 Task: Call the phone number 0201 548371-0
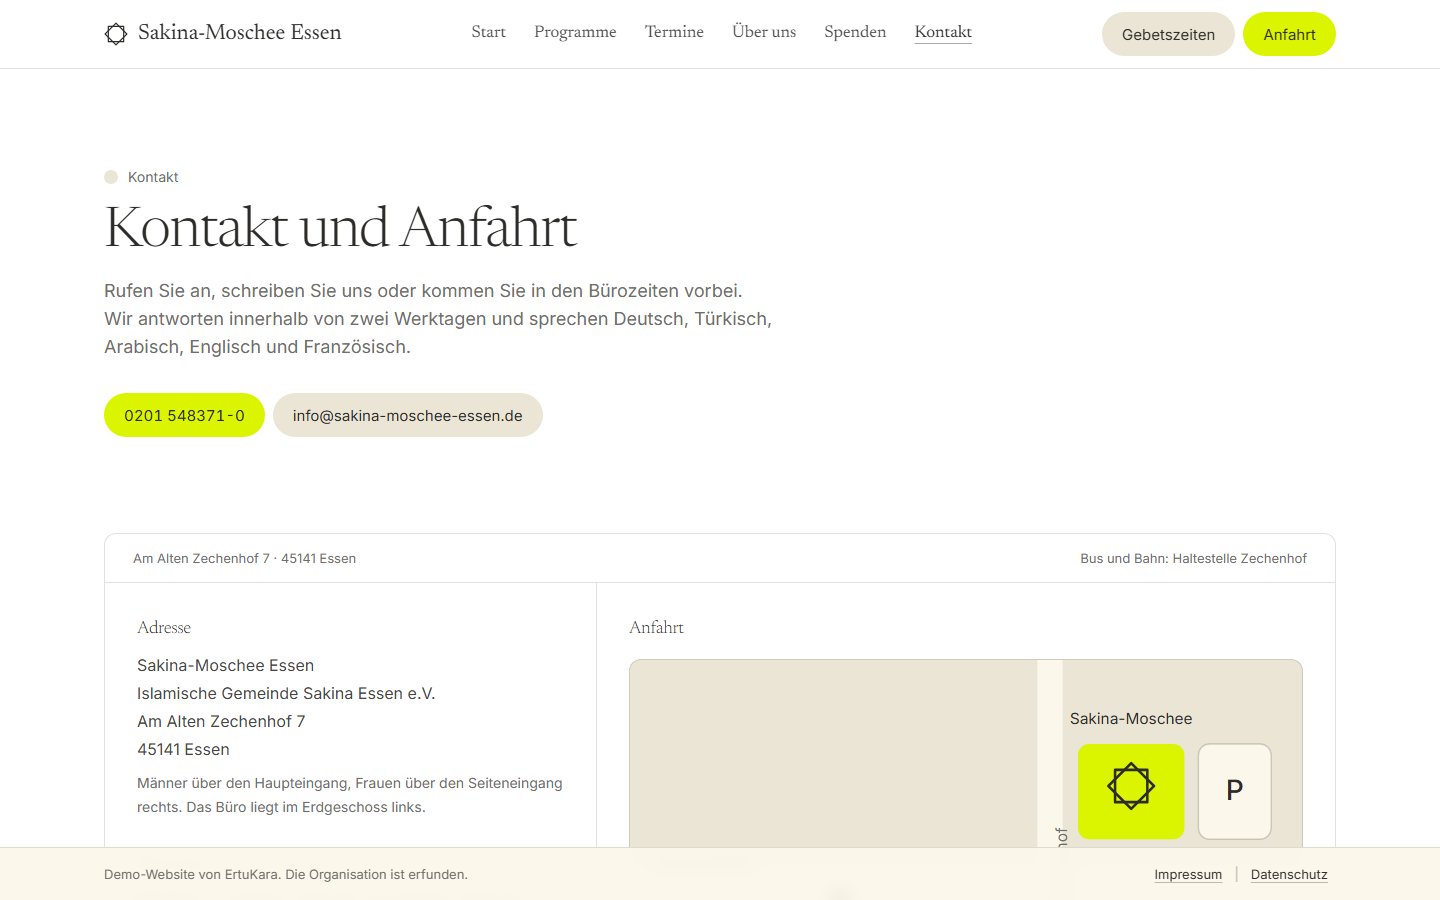[x=184, y=415]
